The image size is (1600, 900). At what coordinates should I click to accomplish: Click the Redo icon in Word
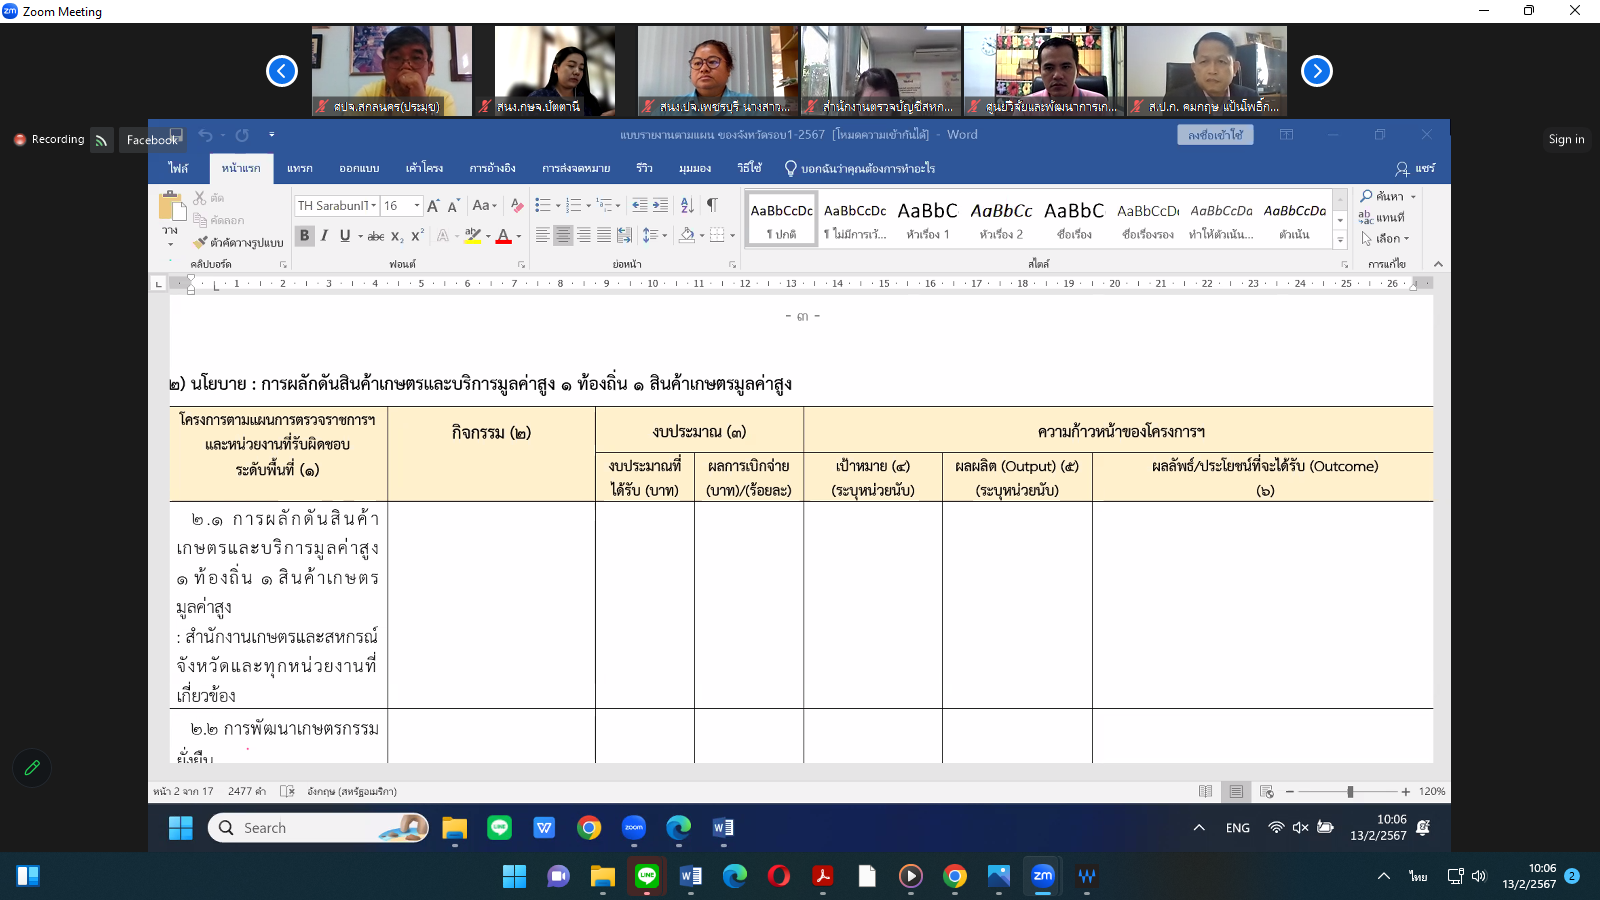(x=242, y=135)
